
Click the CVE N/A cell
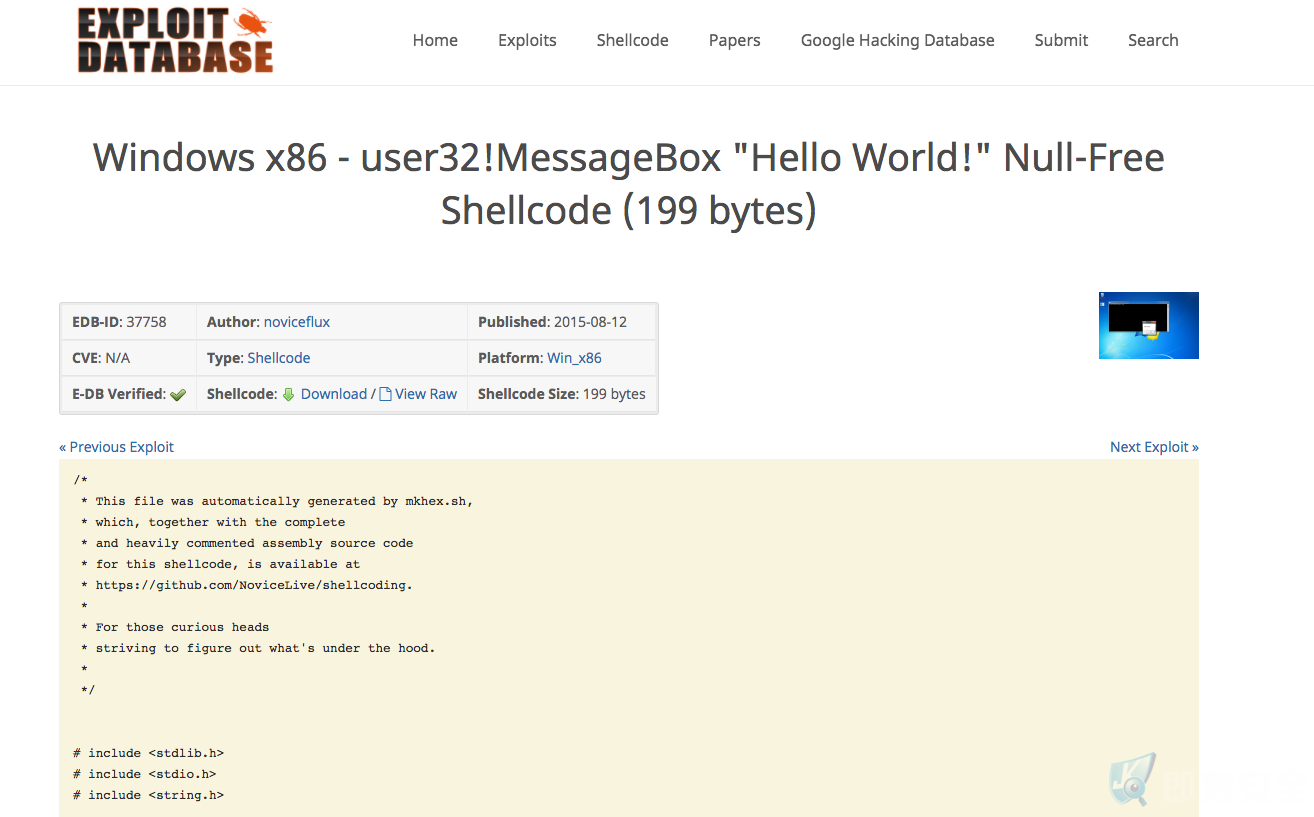pyautogui.click(x=128, y=358)
